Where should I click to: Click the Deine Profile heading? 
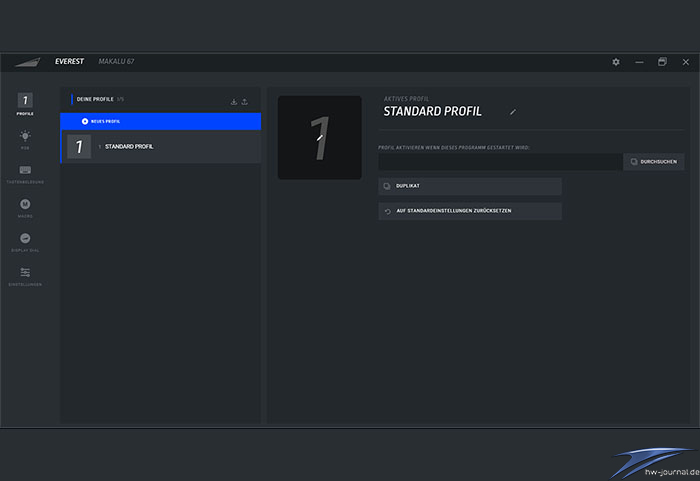point(95,99)
